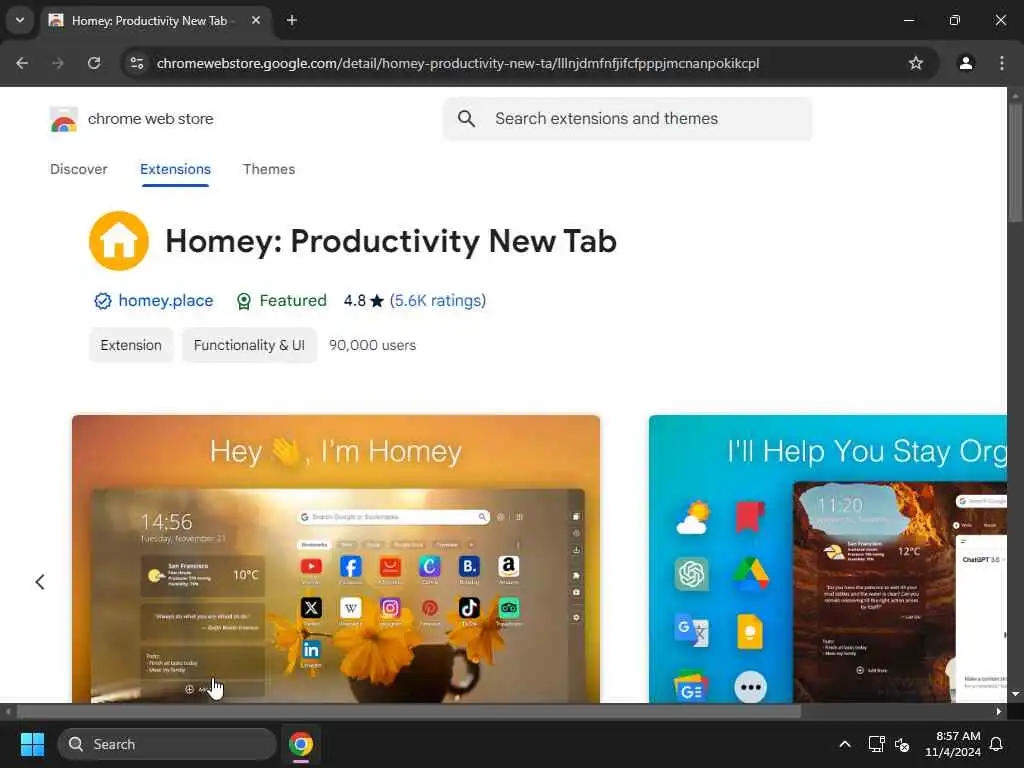
Task: Click the Featured badge icon
Action: tap(244, 301)
